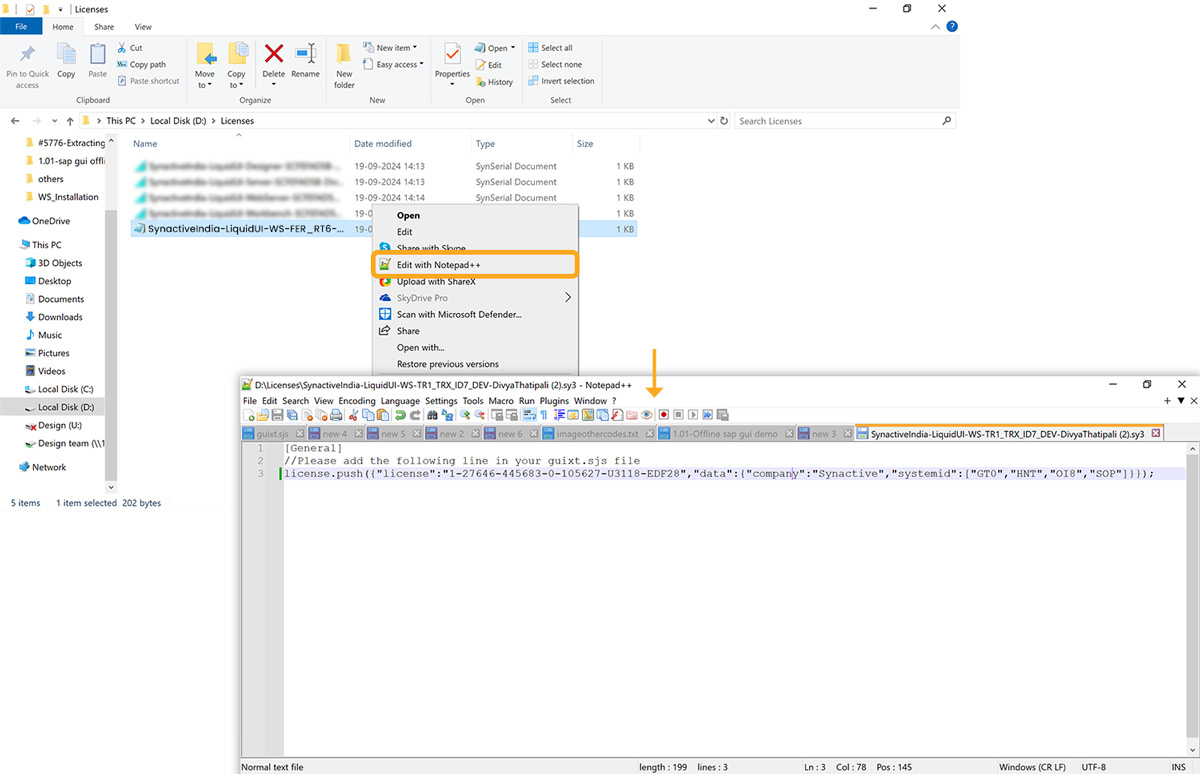Click Invert selection in the ribbon
This screenshot has height=774, width=1200.
[561, 81]
